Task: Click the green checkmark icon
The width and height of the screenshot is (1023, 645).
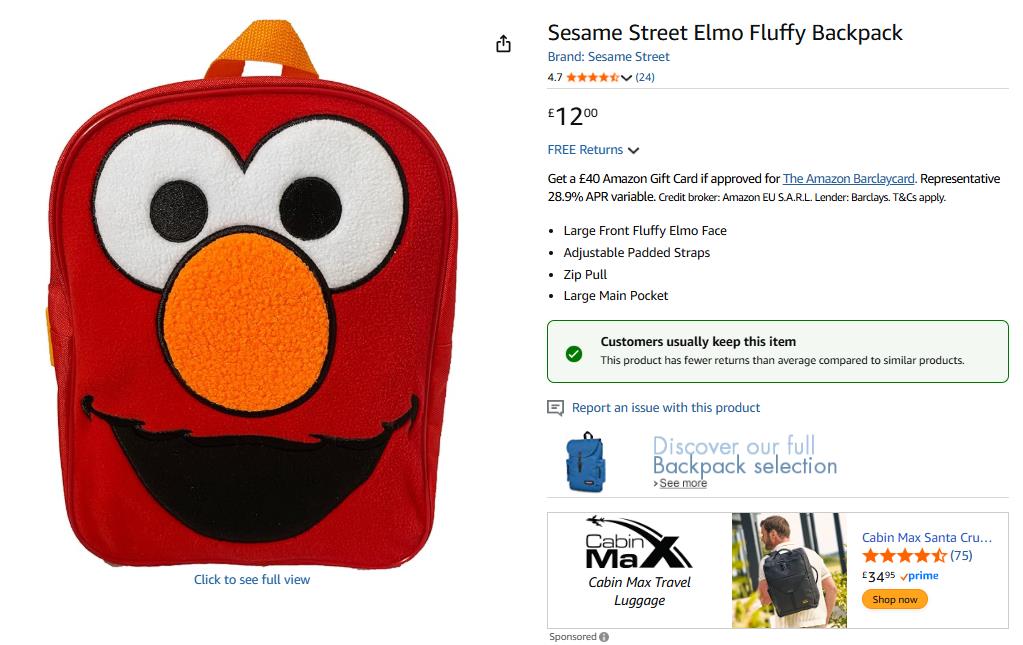Action: tap(574, 353)
